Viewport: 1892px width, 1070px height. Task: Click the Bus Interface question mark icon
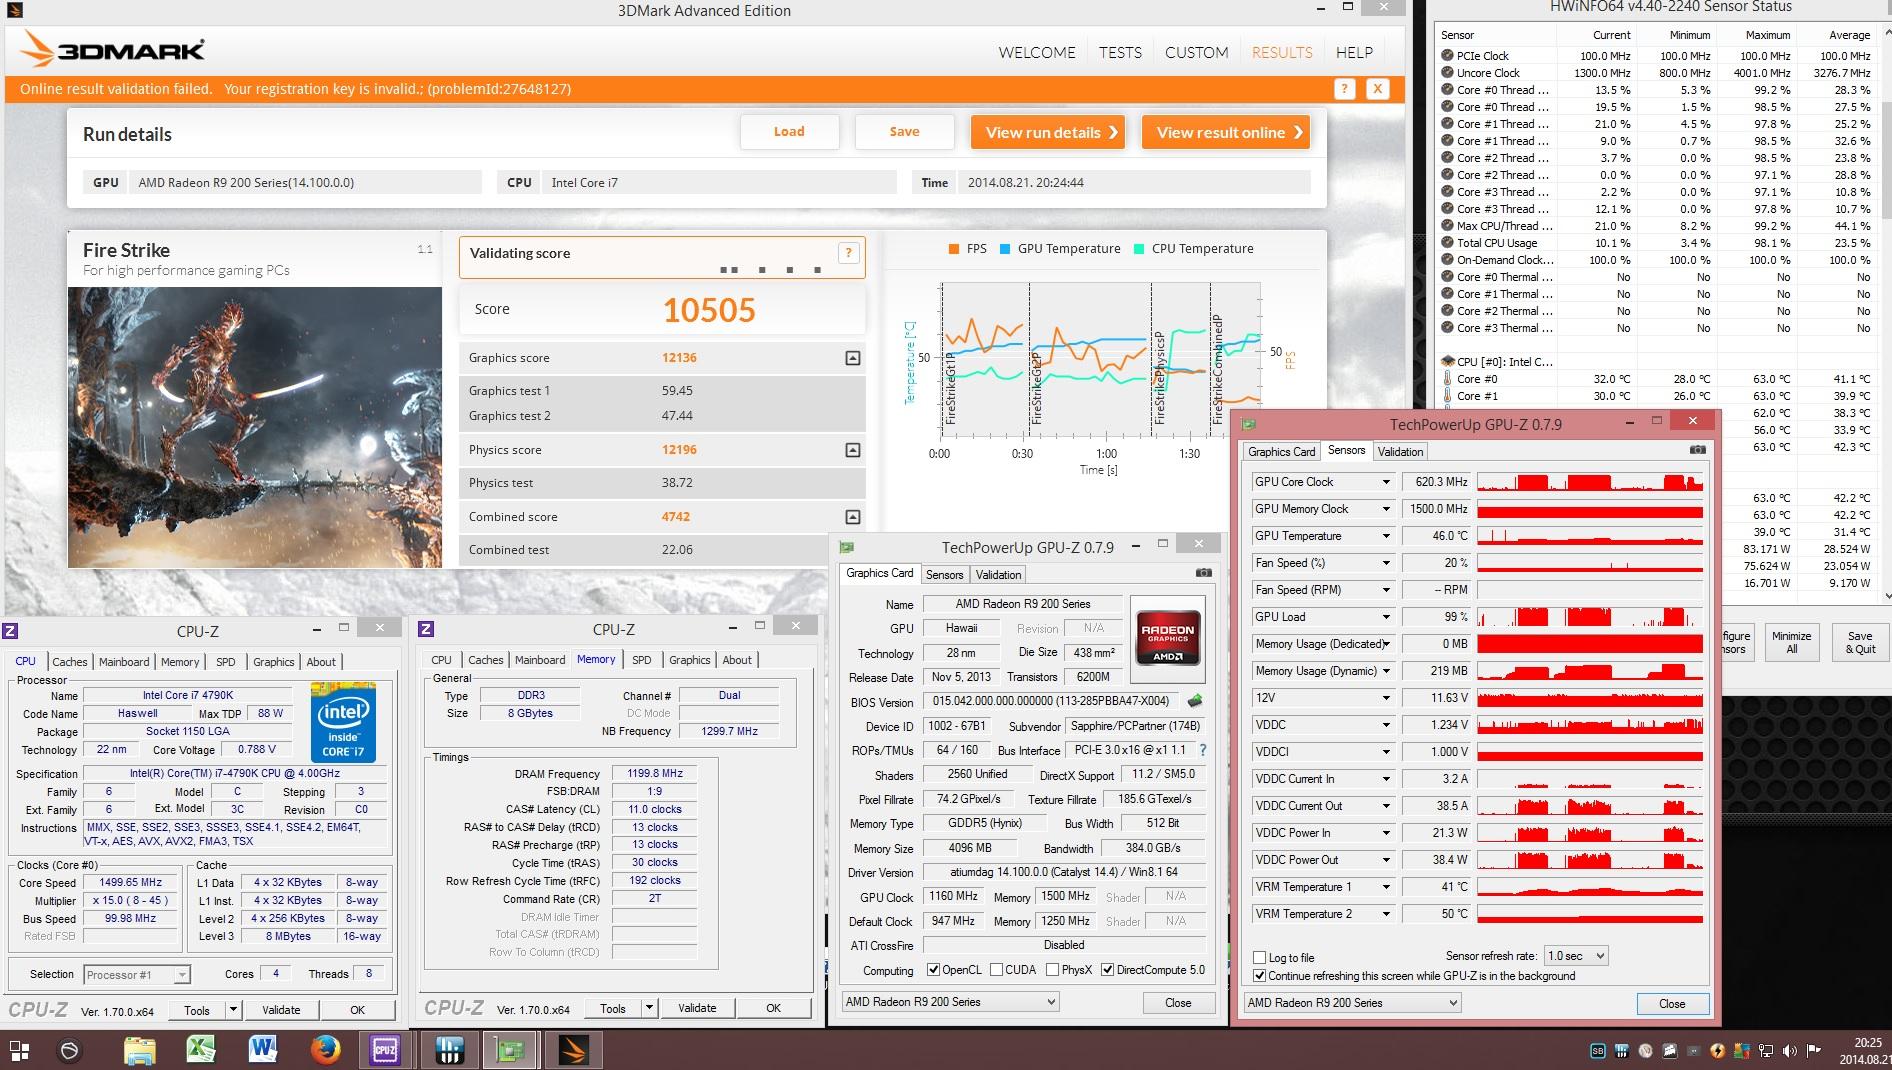[1202, 750]
